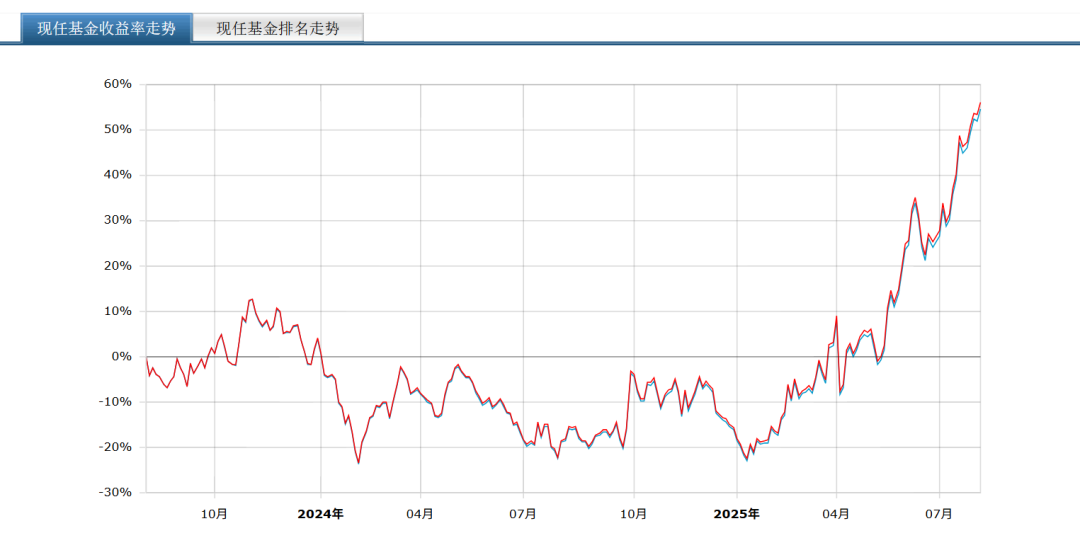Click the 20% y-axis label

pos(117,266)
